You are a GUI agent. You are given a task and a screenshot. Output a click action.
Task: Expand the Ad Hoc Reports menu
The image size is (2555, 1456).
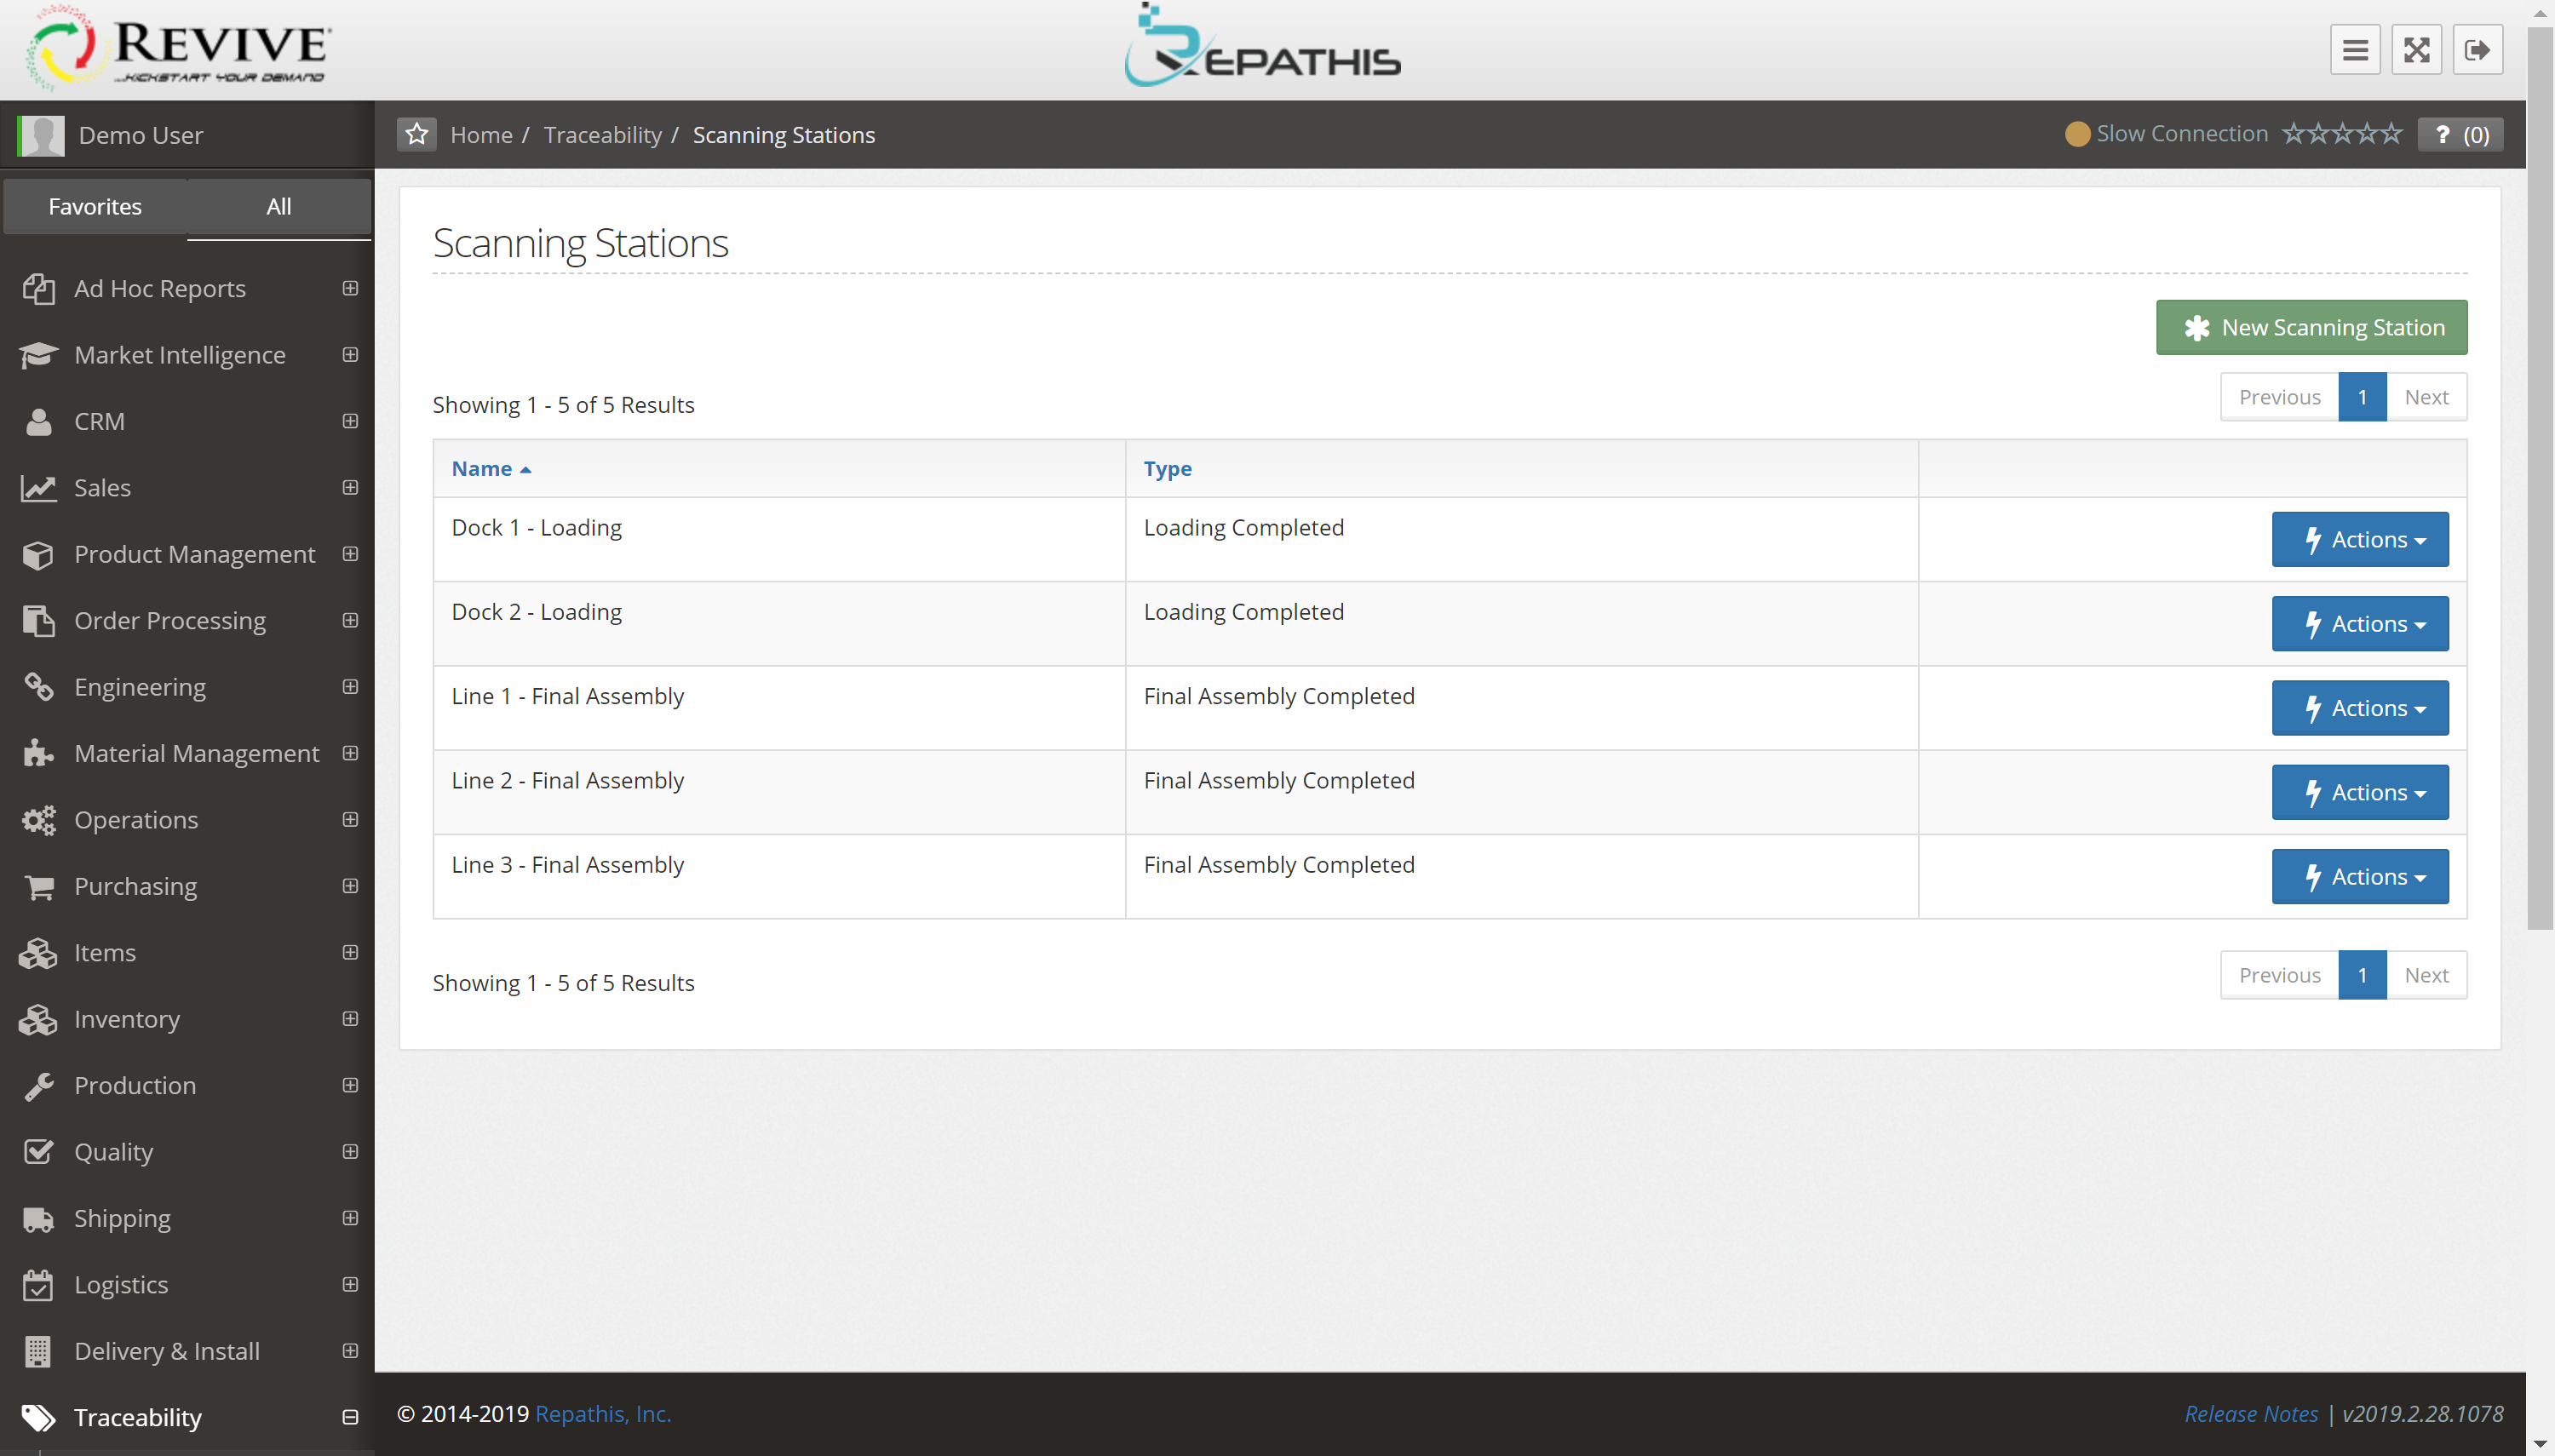click(350, 288)
